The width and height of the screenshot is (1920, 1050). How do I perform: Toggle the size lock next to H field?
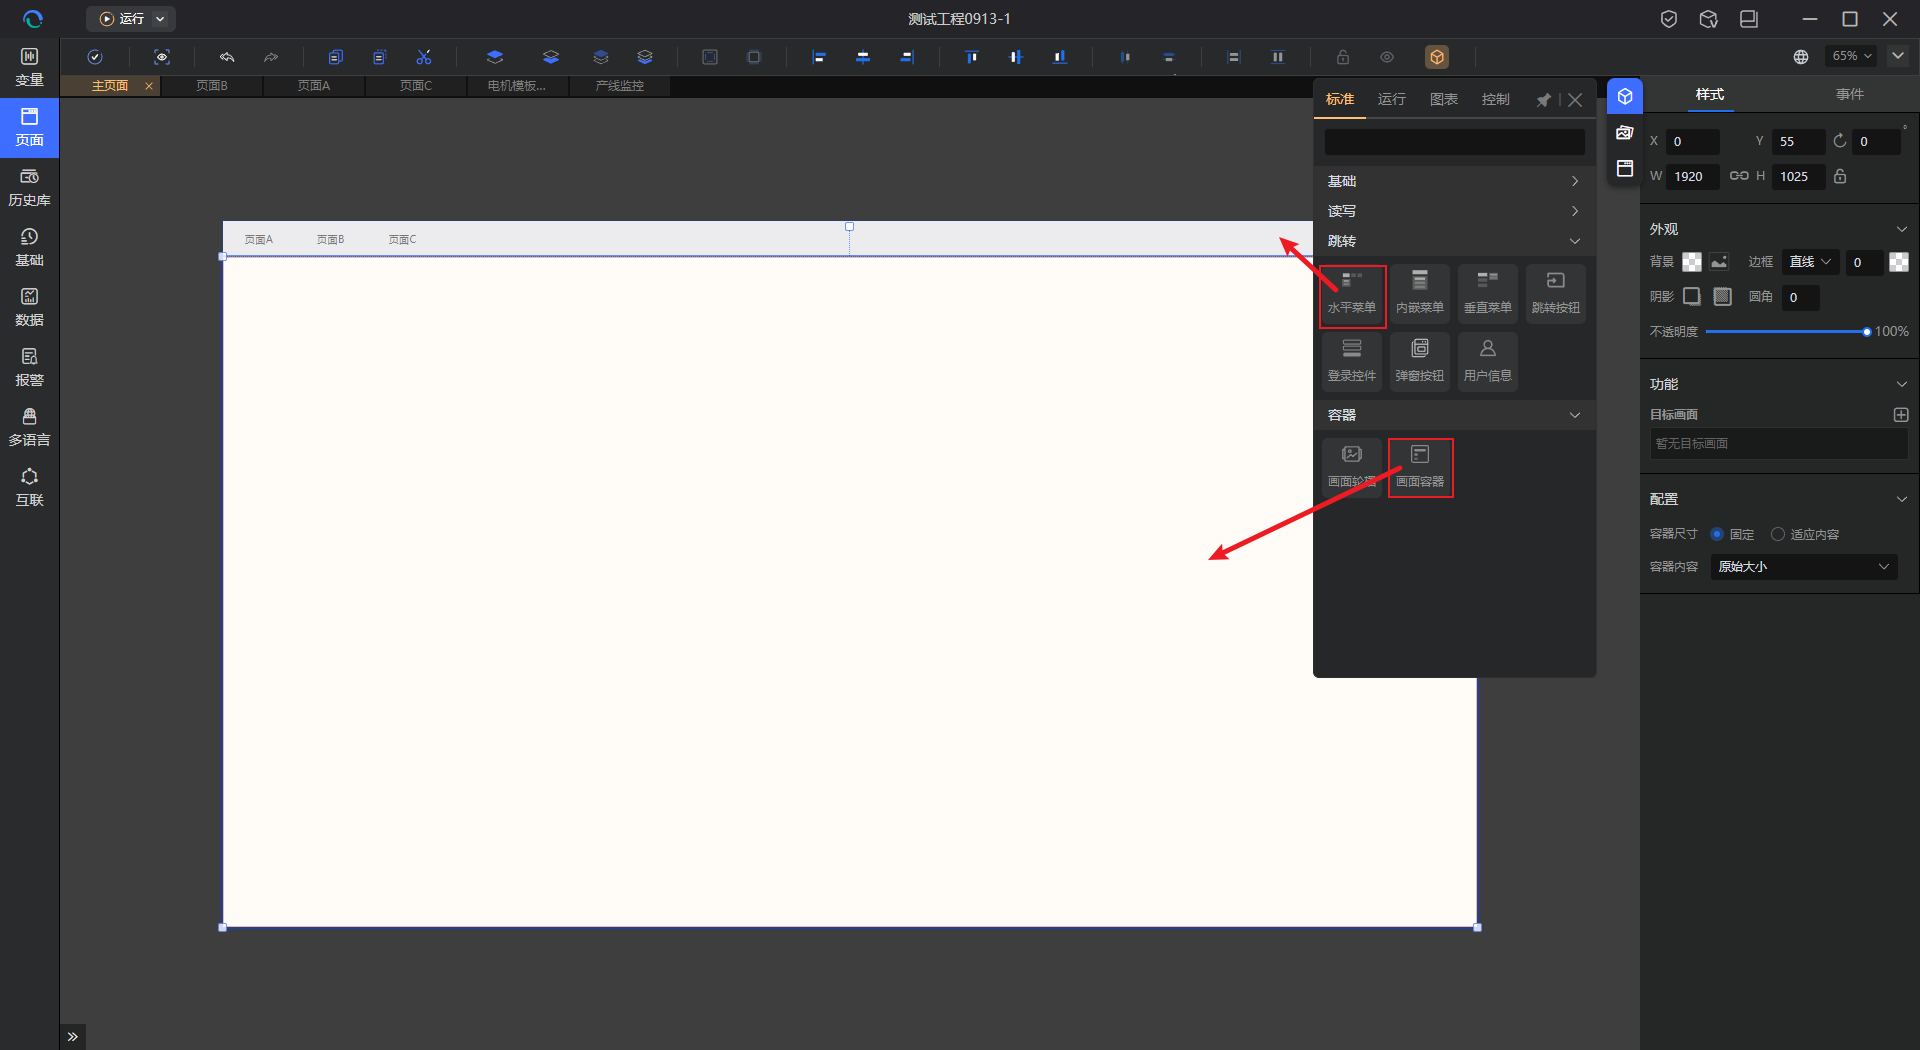[x=1840, y=176]
